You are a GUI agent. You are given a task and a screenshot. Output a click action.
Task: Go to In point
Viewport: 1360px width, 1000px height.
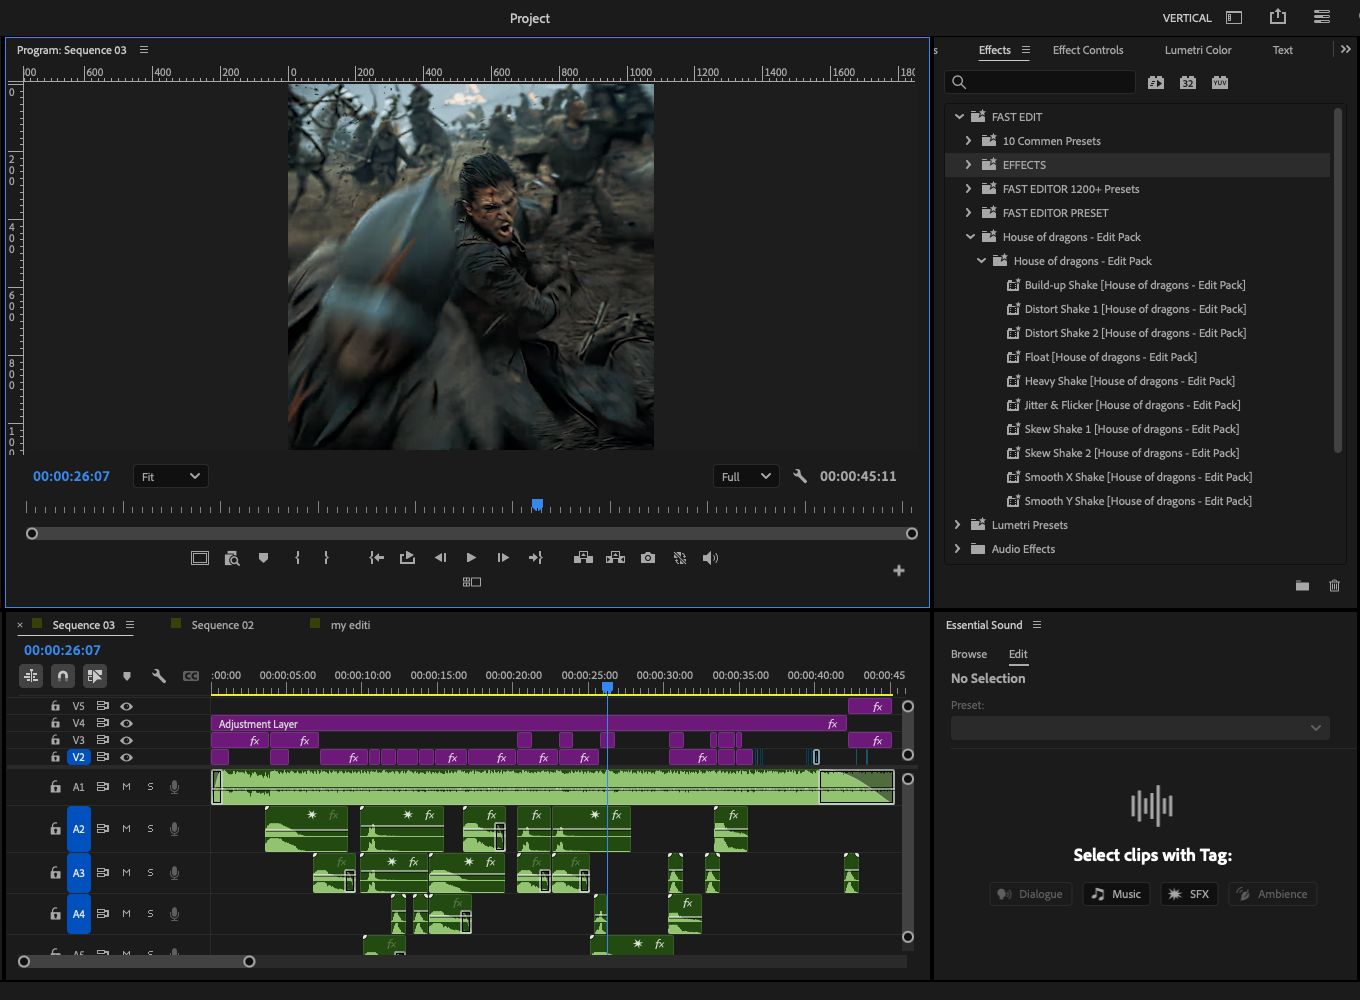coord(376,558)
